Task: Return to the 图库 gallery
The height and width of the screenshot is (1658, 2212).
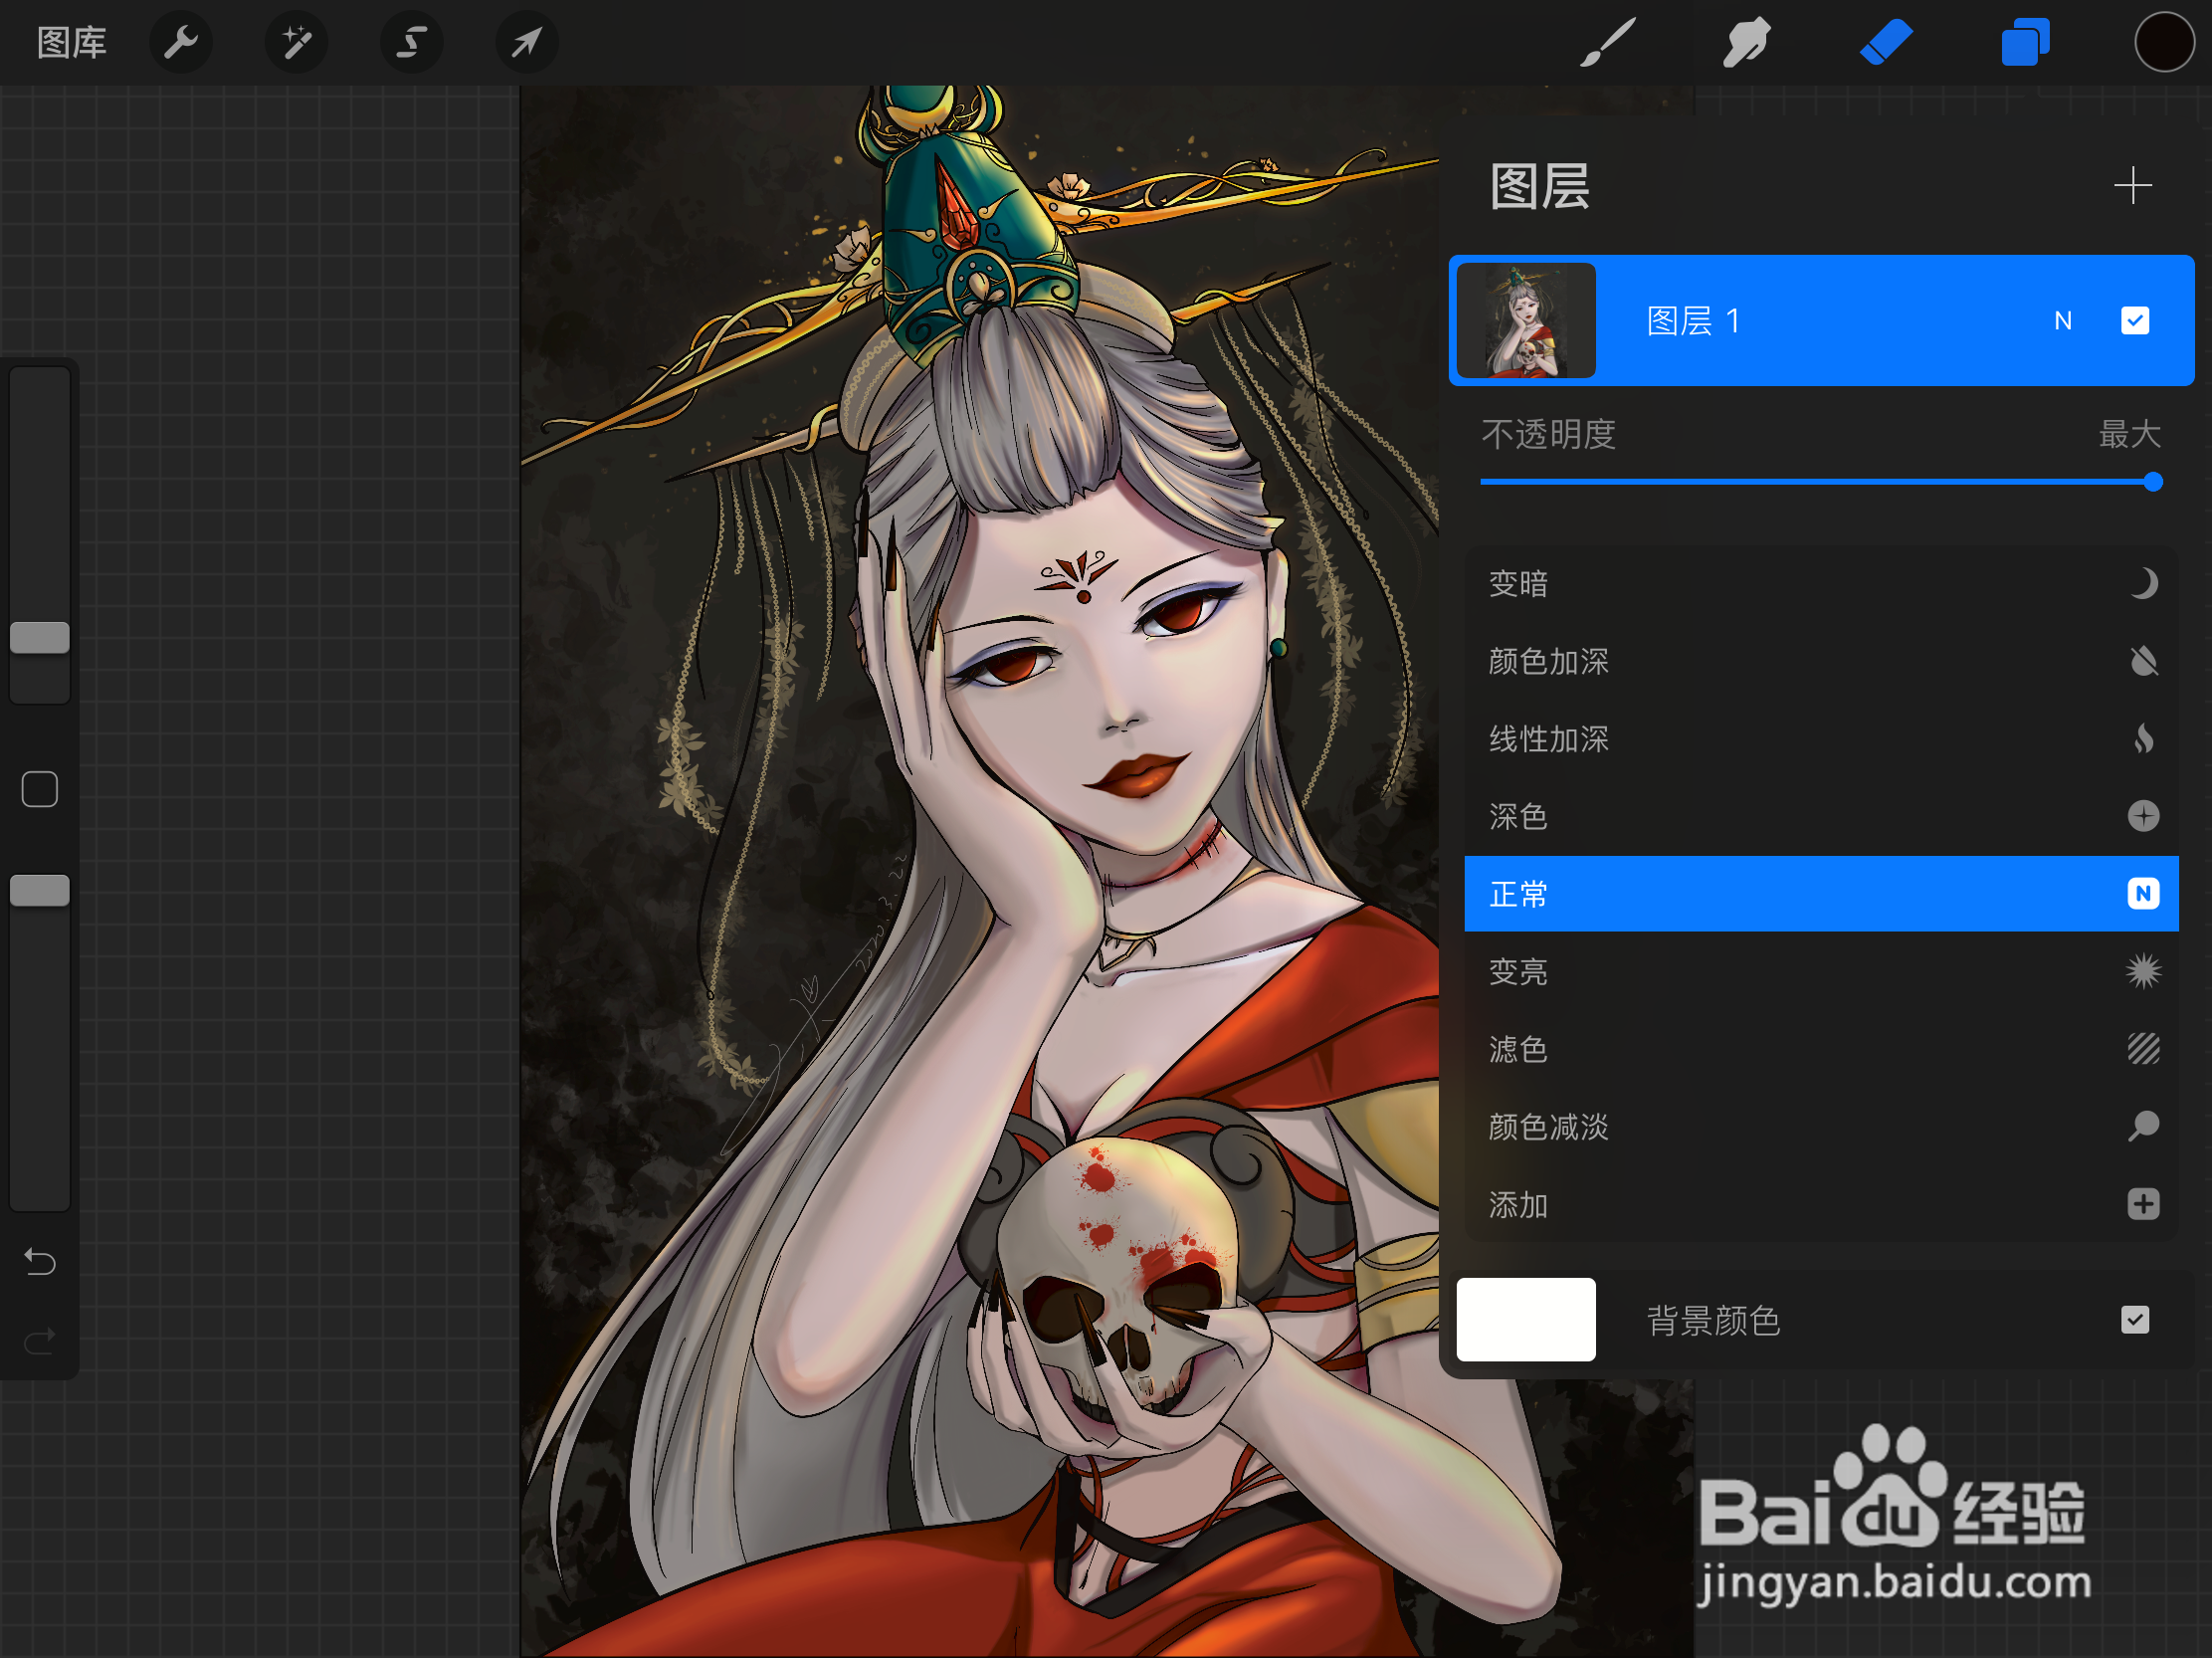Action: [x=72, y=43]
